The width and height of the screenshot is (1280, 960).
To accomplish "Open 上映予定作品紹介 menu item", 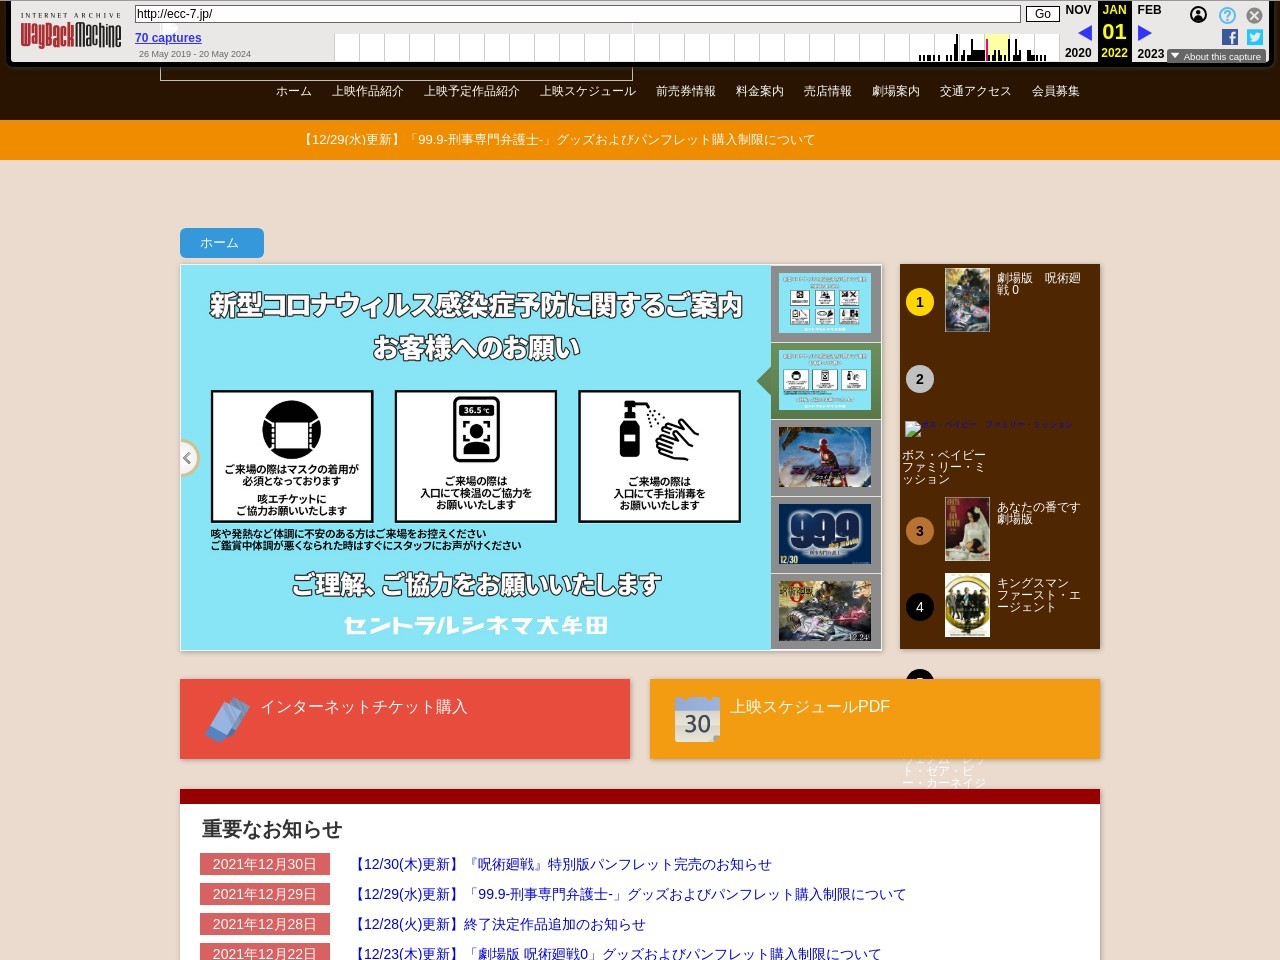I will tap(472, 91).
